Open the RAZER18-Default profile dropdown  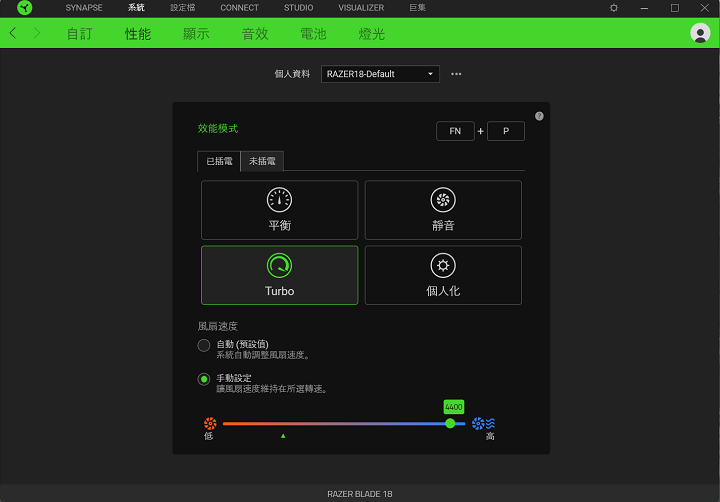380,74
